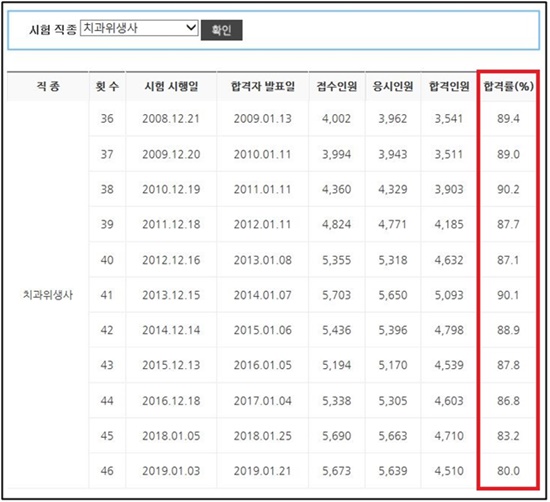The height and width of the screenshot is (502, 550).
Task: Click the 80.0 pass rate cell
Action: (x=508, y=471)
